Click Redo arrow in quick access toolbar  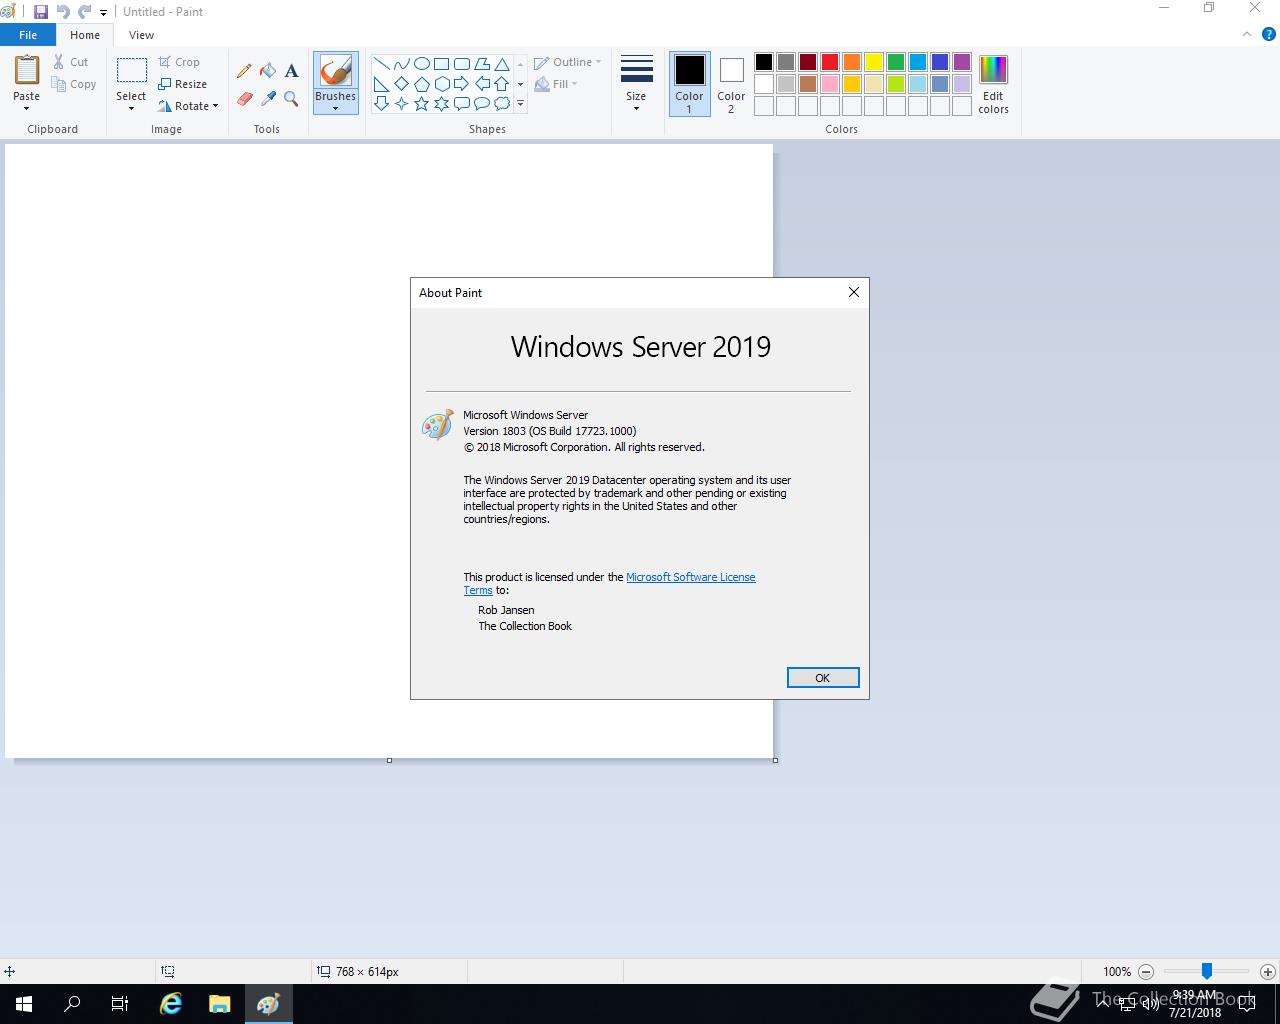85,12
